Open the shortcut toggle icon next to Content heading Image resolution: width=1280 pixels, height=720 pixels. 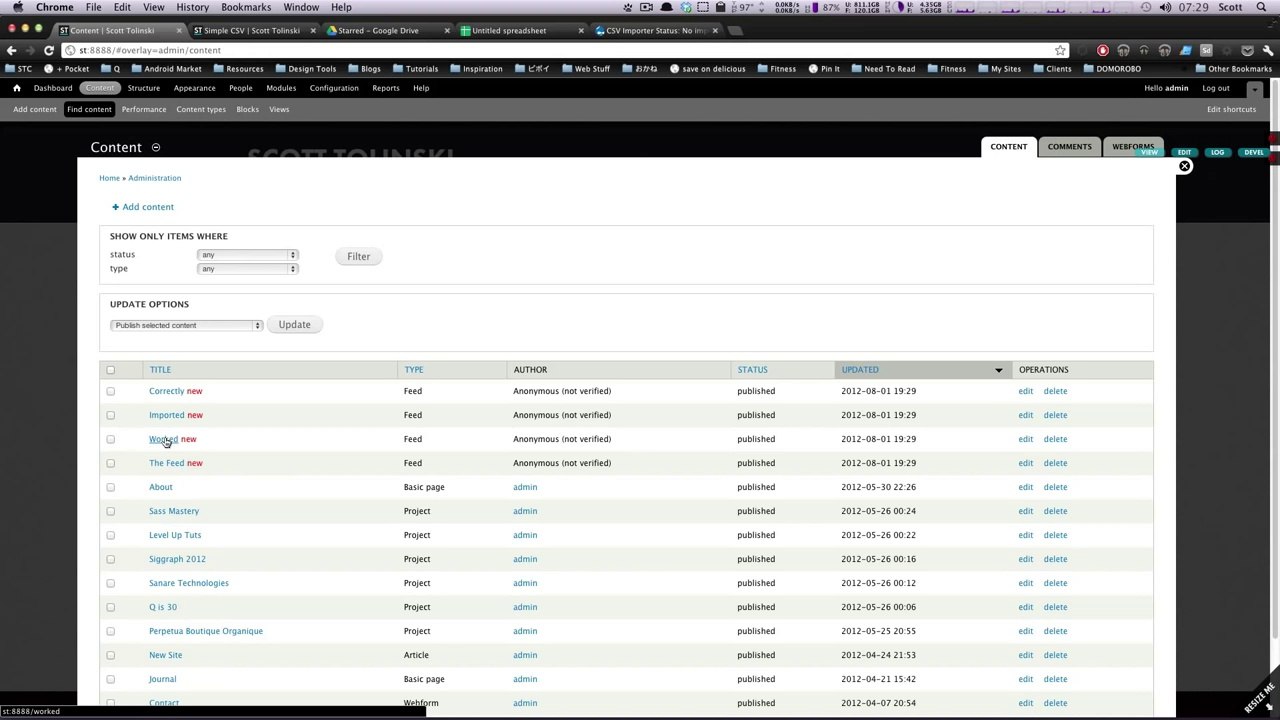(156, 147)
